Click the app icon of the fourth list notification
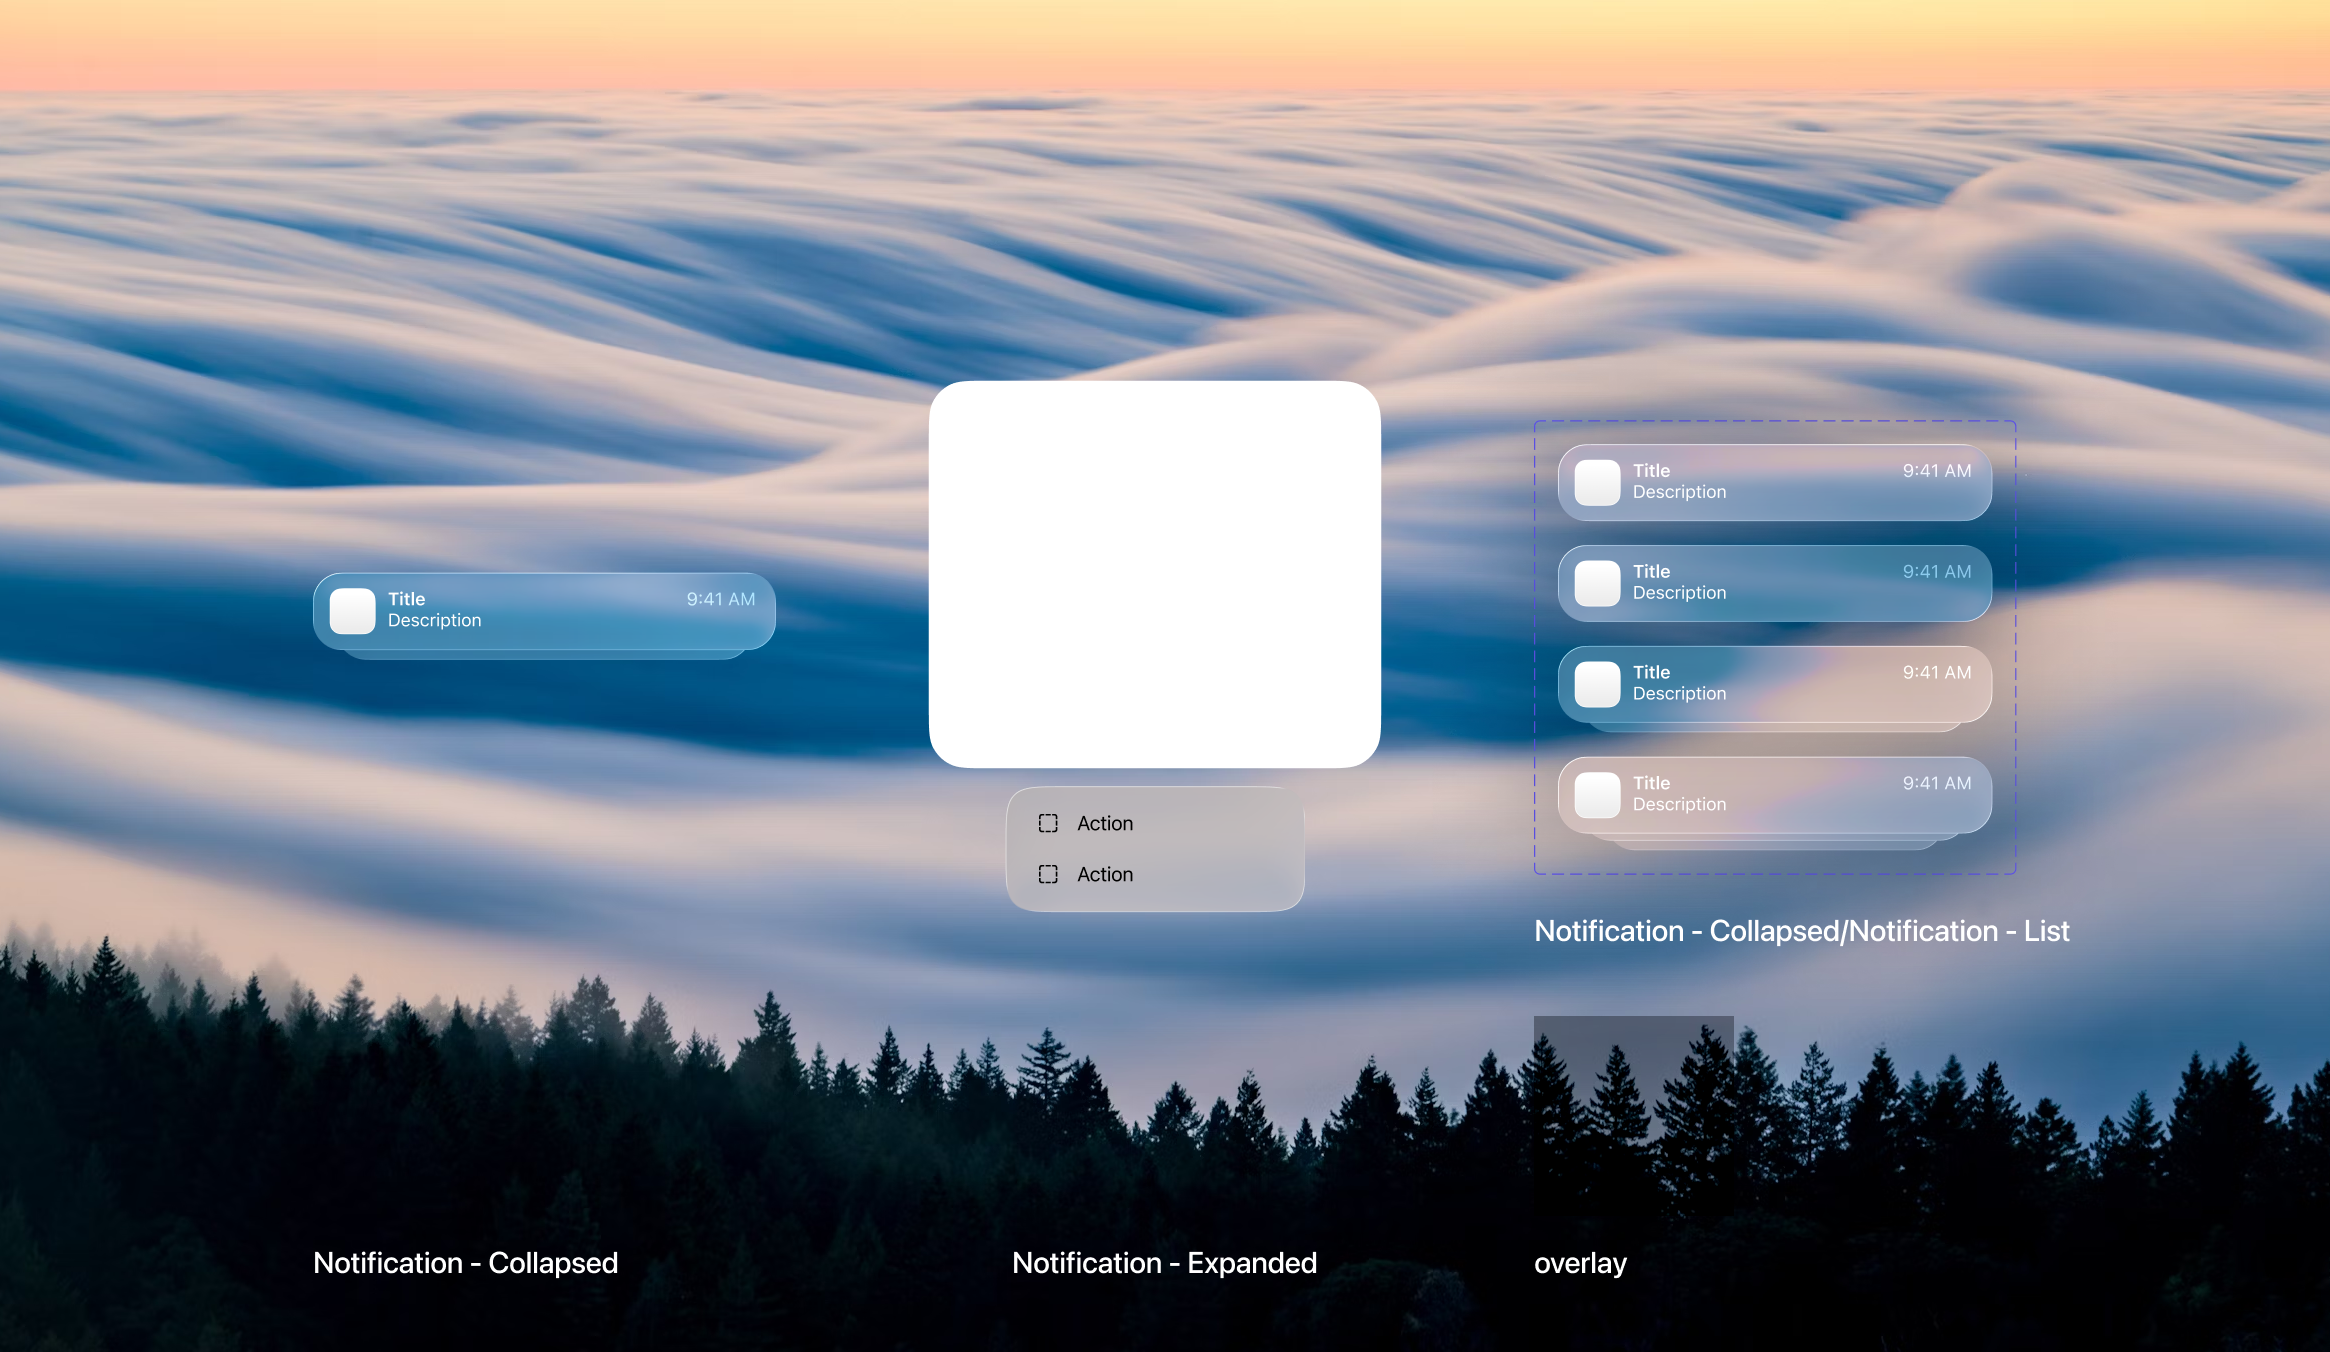 pos(1597,795)
